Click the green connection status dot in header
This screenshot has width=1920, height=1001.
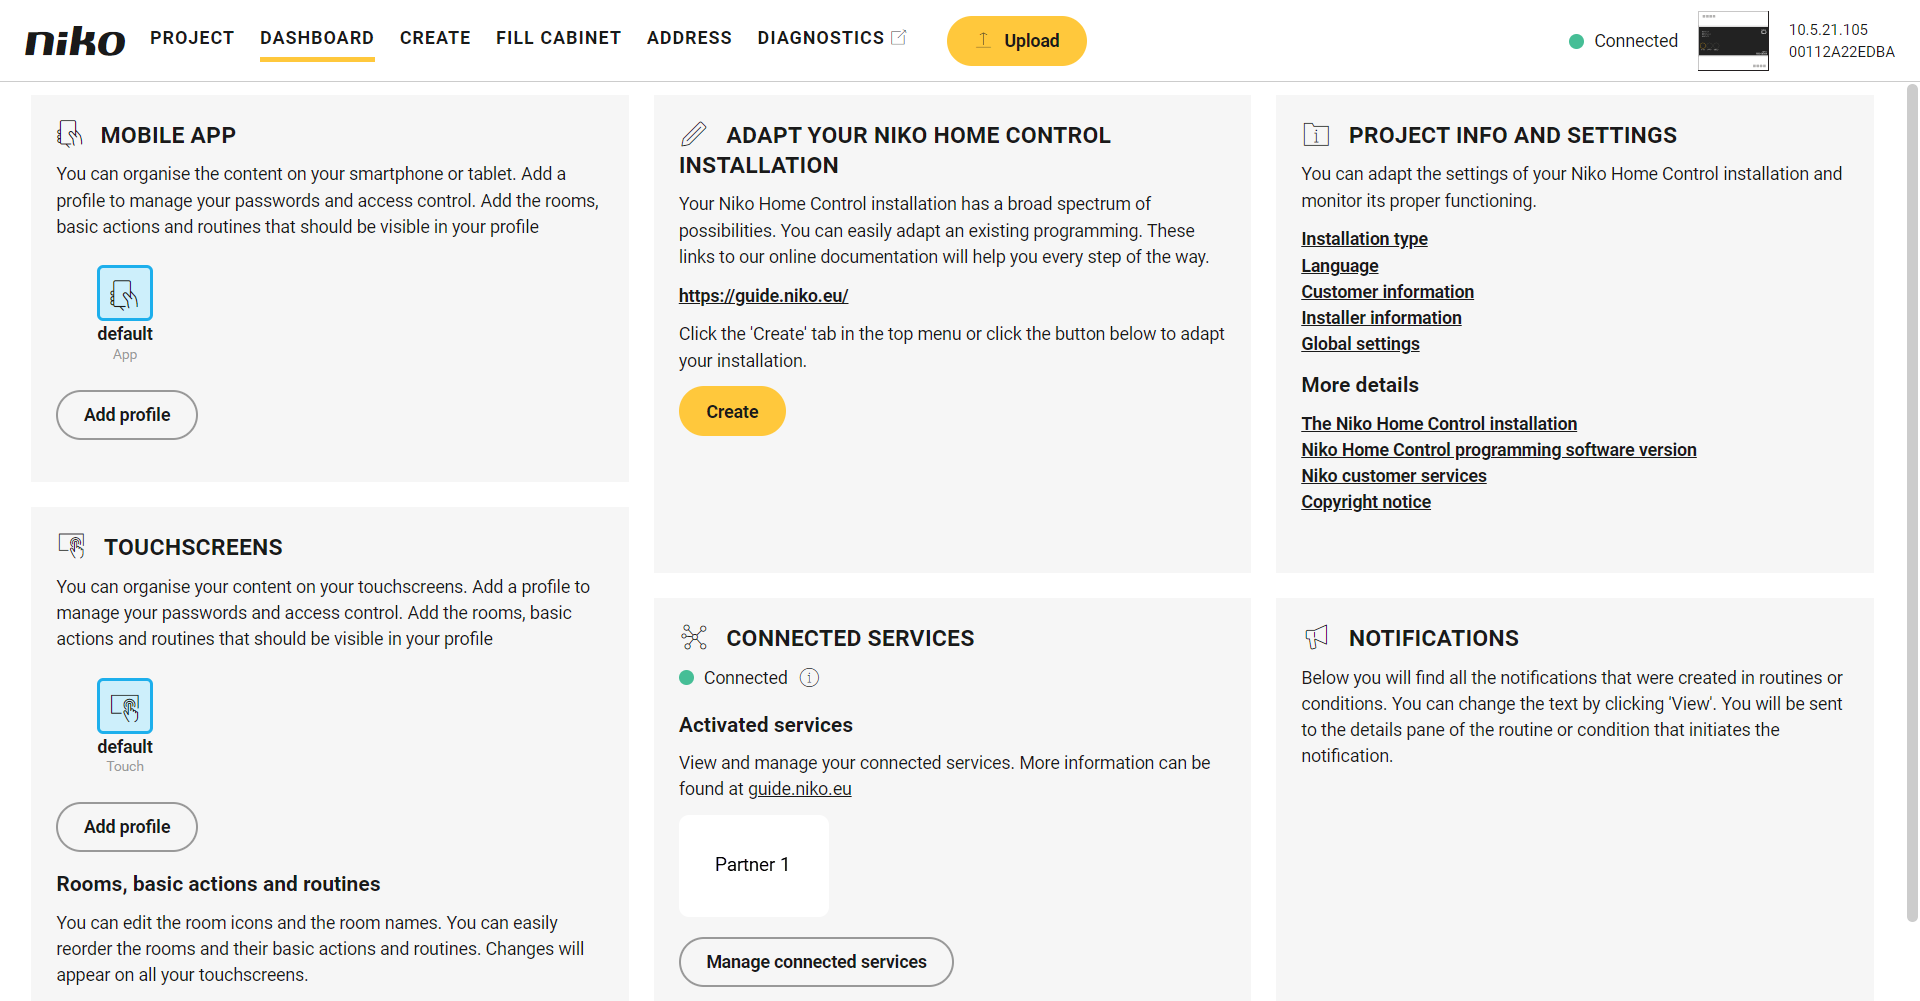1576,41
